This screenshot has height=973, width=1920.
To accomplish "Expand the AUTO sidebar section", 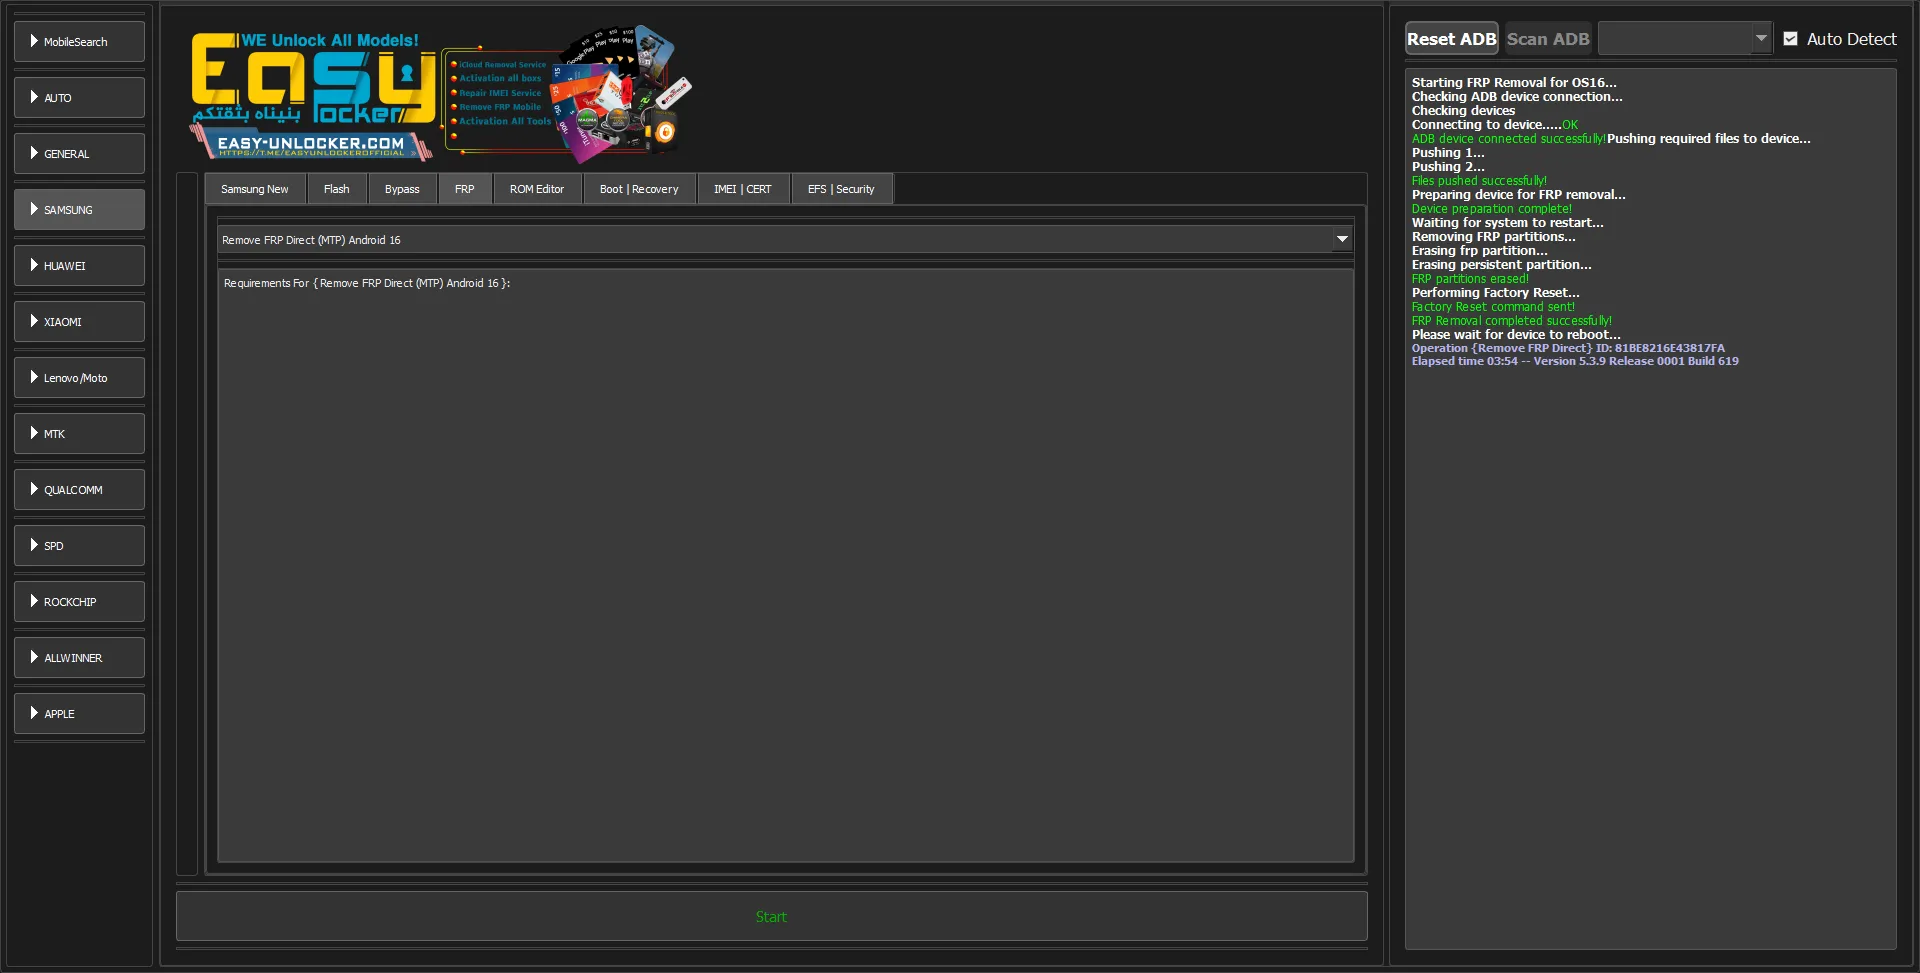I will 34,98.
